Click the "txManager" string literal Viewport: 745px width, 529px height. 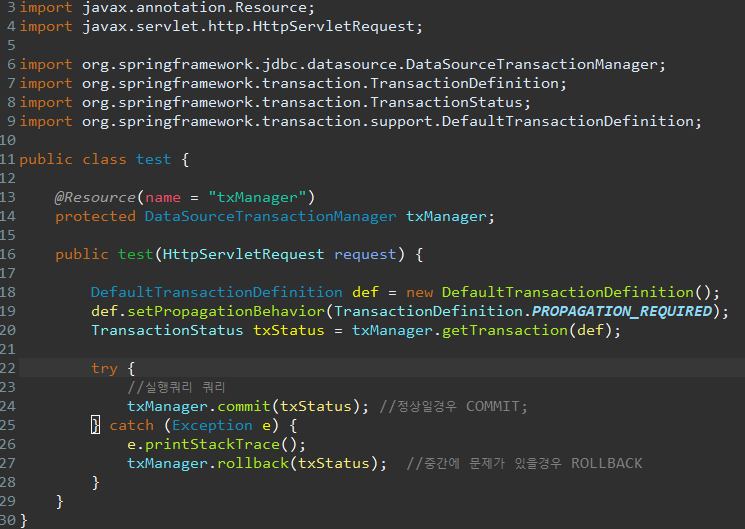(258, 197)
